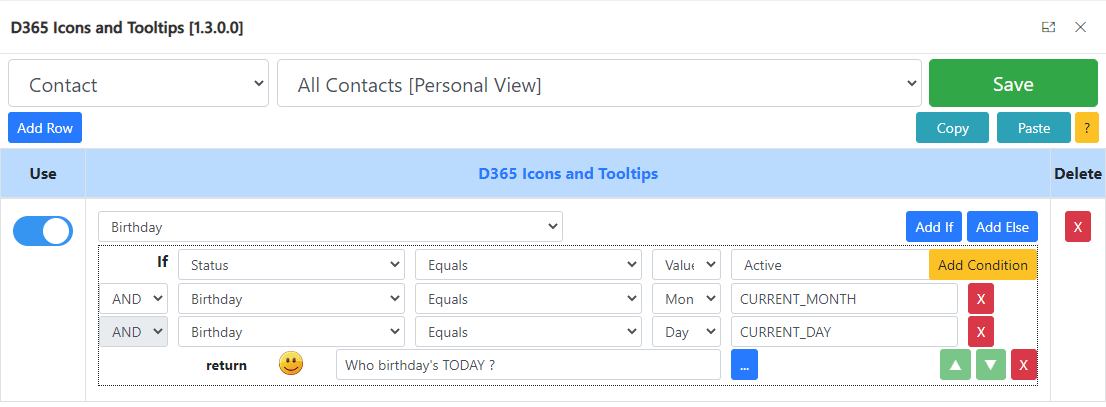Screen dimensions: 1106x407
Task: Click the smiley face emoji icon
Action: click(290, 364)
